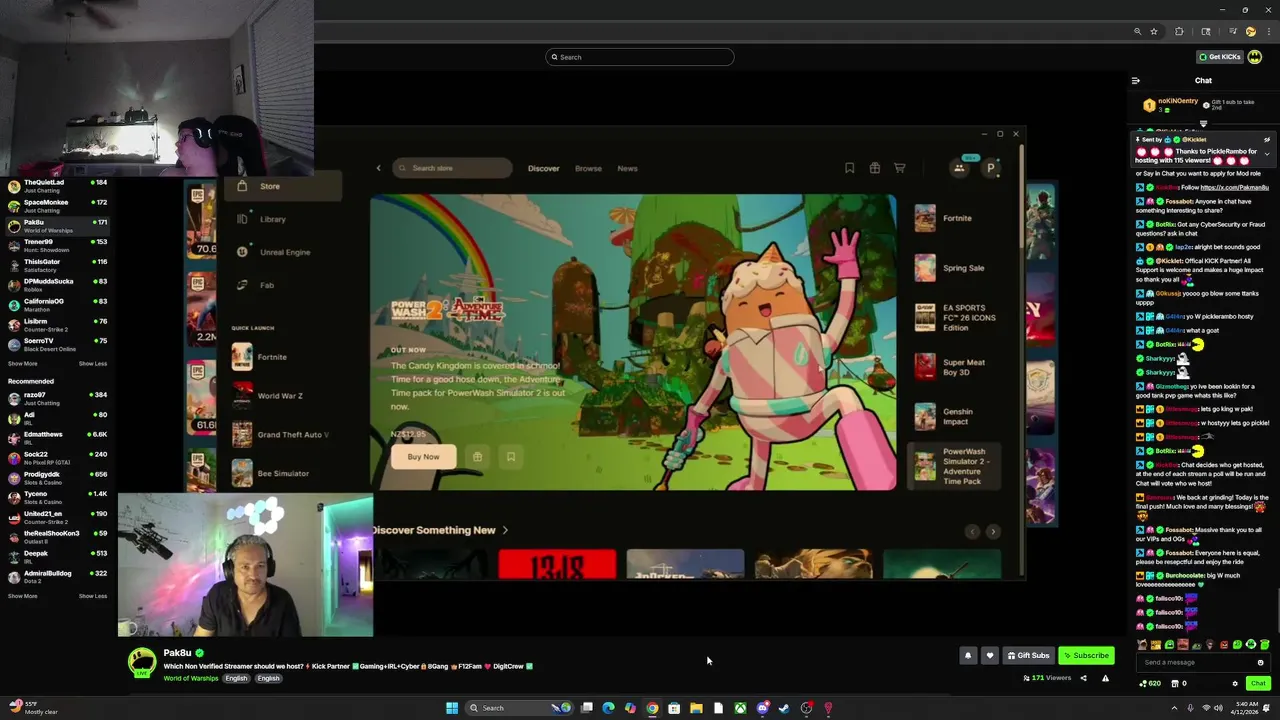1280x720 pixels.
Task: Open Prodigyddk Slots & Casino channel
Action: 56,478
